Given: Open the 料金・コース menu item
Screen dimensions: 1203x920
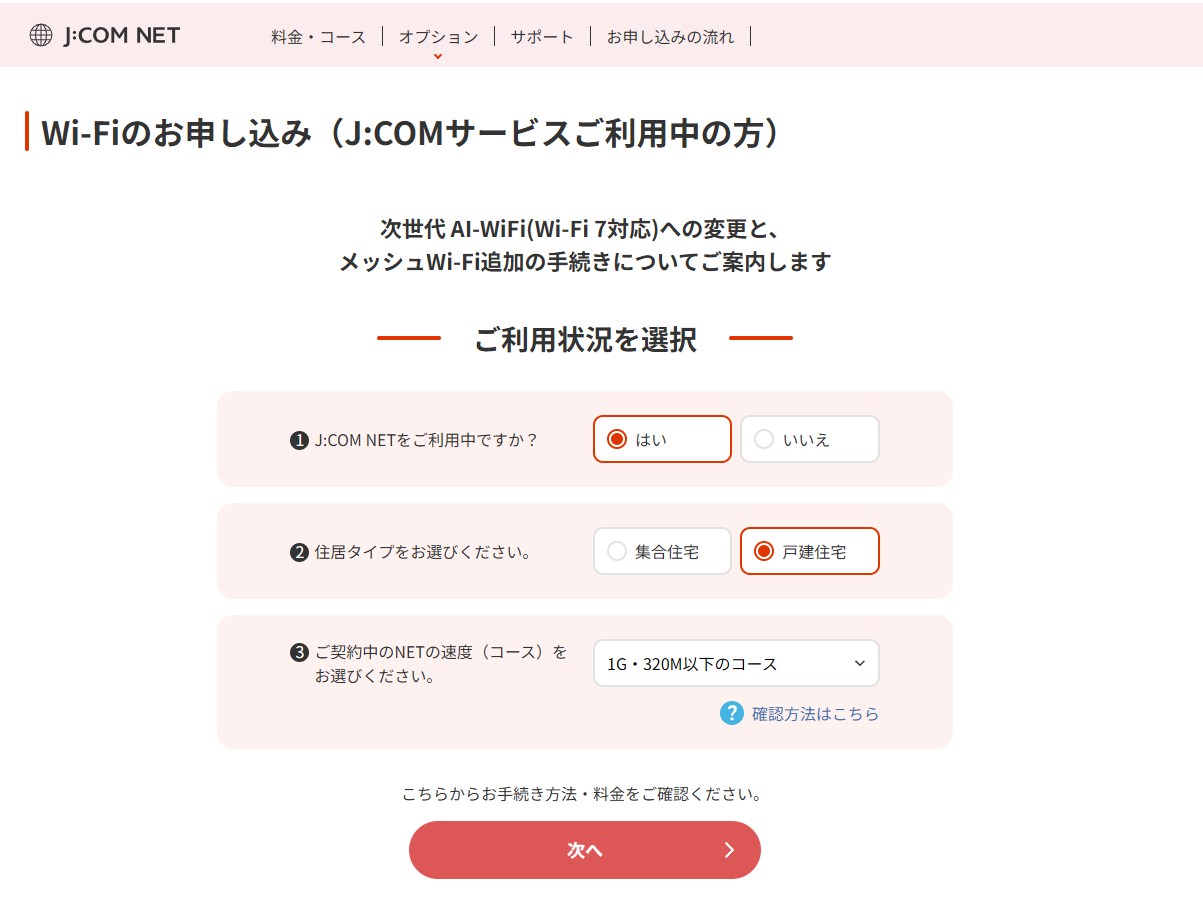Looking at the screenshot, I should pyautogui.click(x=318, y=37).
